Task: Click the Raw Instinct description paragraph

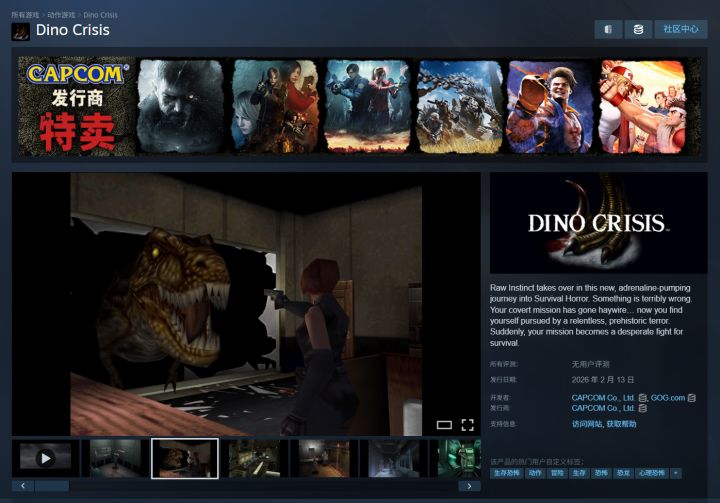Action: pyautogui.click(x=591, y=315)
